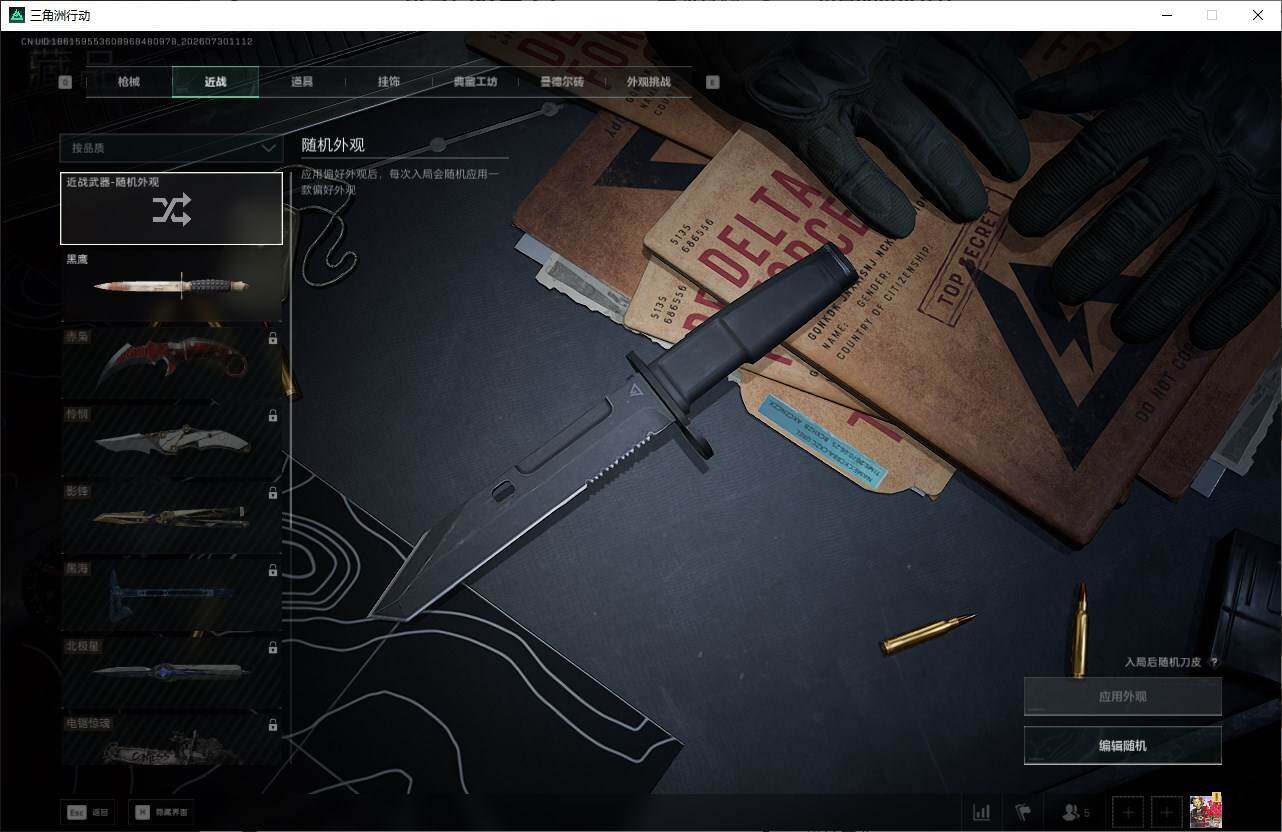
Task: Select the 近战 tab
Action: click(215, 82)
